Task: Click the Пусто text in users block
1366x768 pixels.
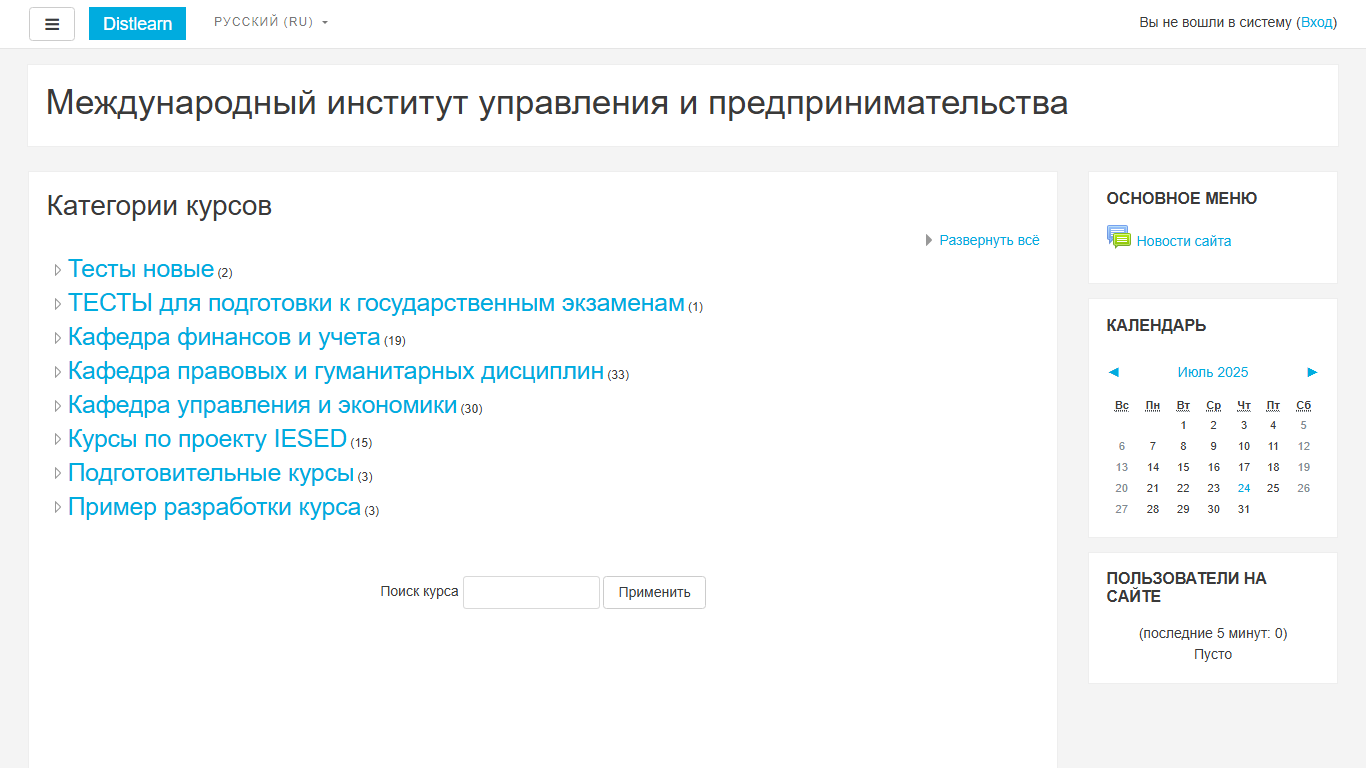Action: click(1213, 654)
